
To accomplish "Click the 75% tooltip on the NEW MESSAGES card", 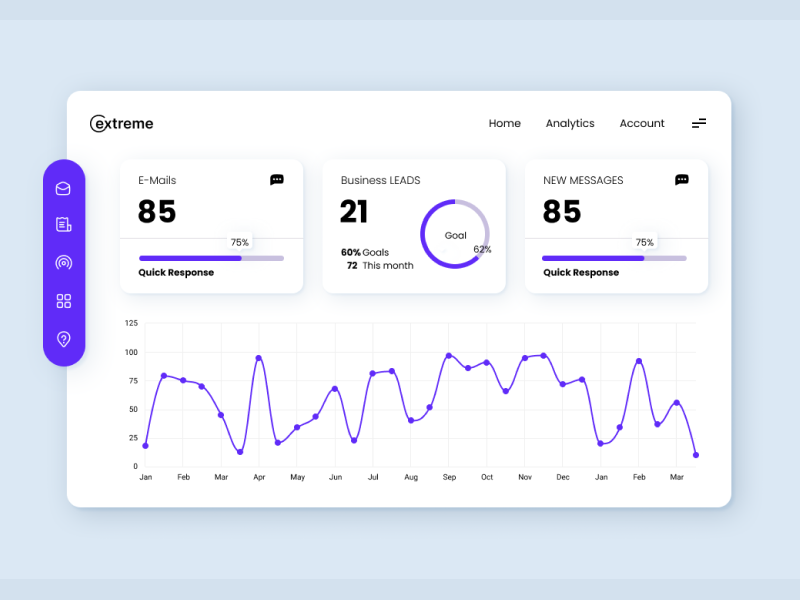I will (644, 242).
